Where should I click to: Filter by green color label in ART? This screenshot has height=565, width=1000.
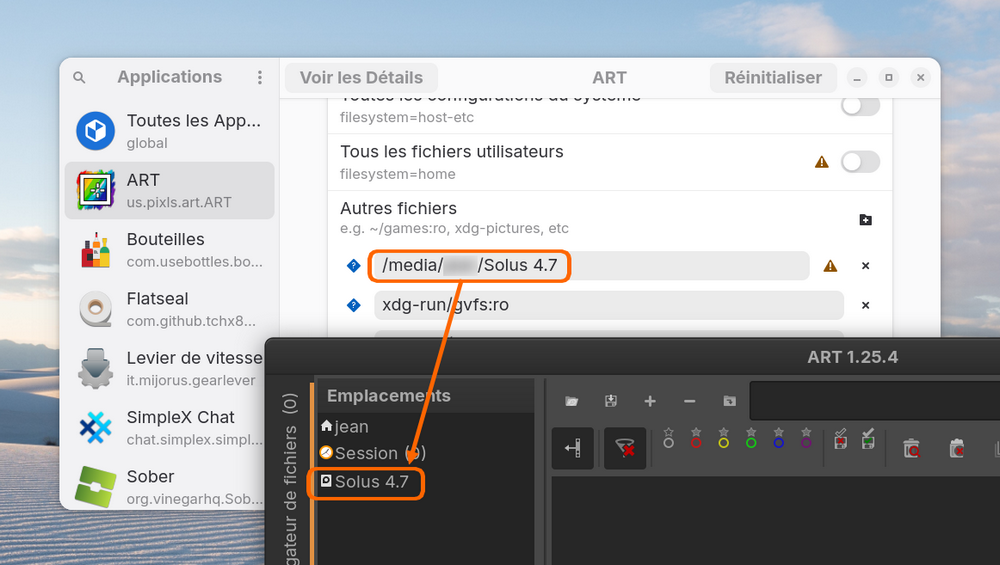[751, 438]
